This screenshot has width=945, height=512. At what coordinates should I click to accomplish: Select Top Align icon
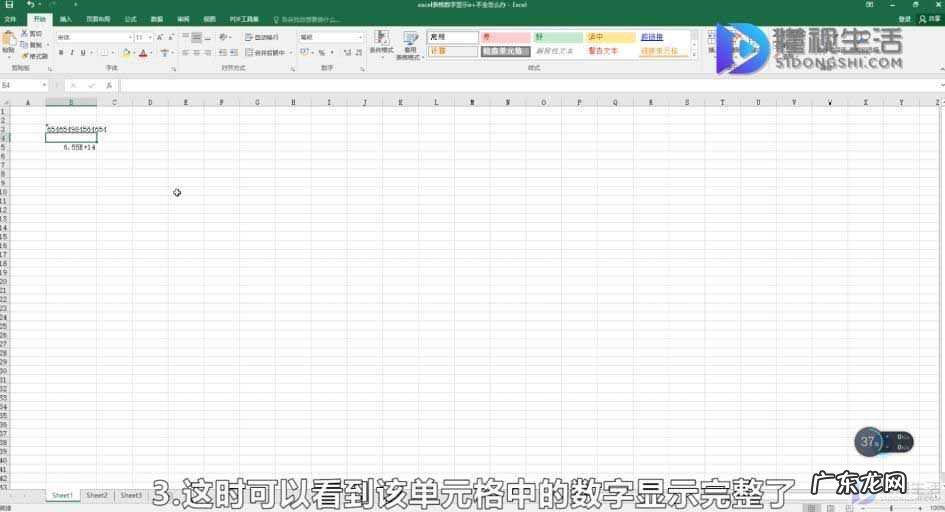coord(186,37)
